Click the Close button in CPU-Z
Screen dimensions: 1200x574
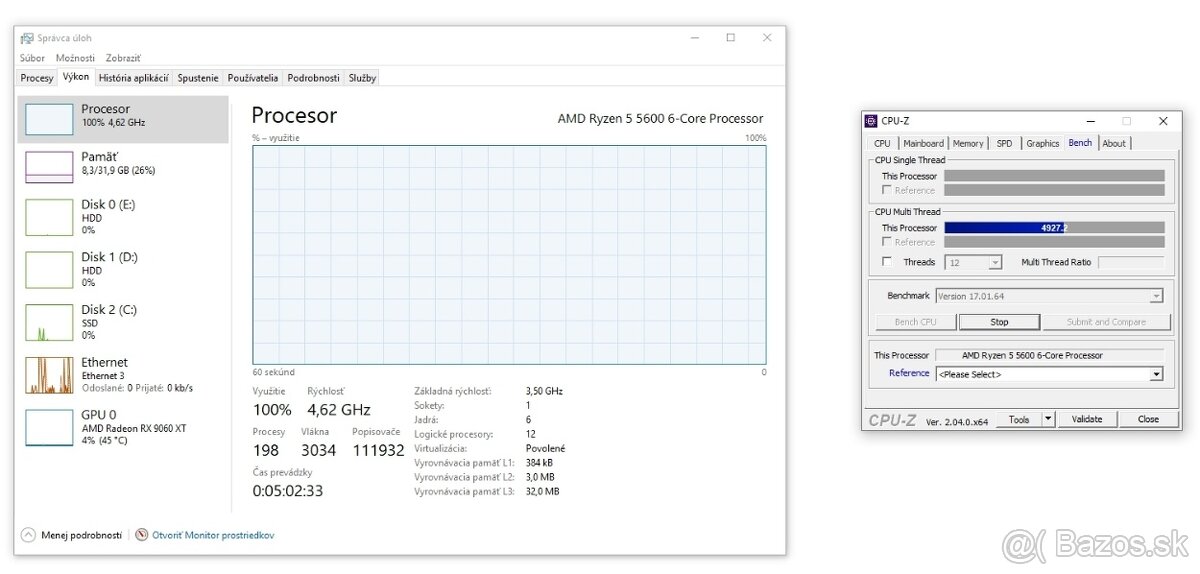[1148, 419]
